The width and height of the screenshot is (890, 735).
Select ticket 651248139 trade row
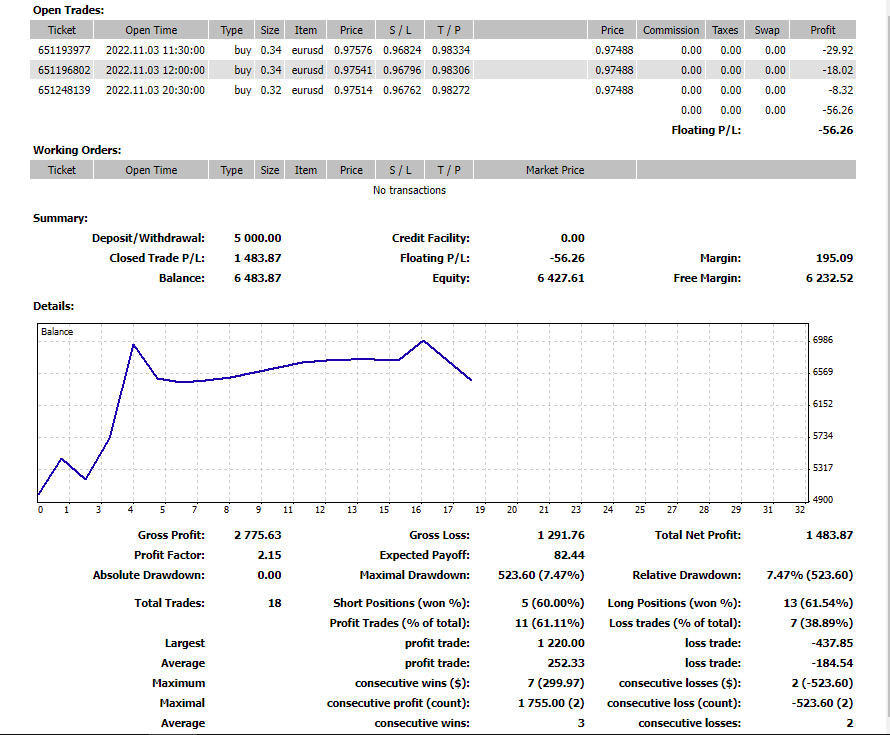(x=443, y=90)
